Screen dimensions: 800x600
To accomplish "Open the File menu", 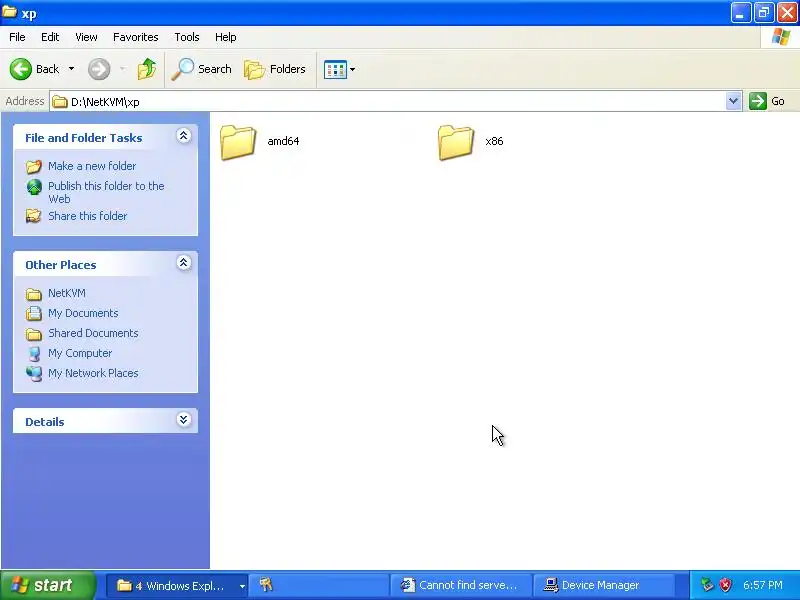I will click(17, 37).
